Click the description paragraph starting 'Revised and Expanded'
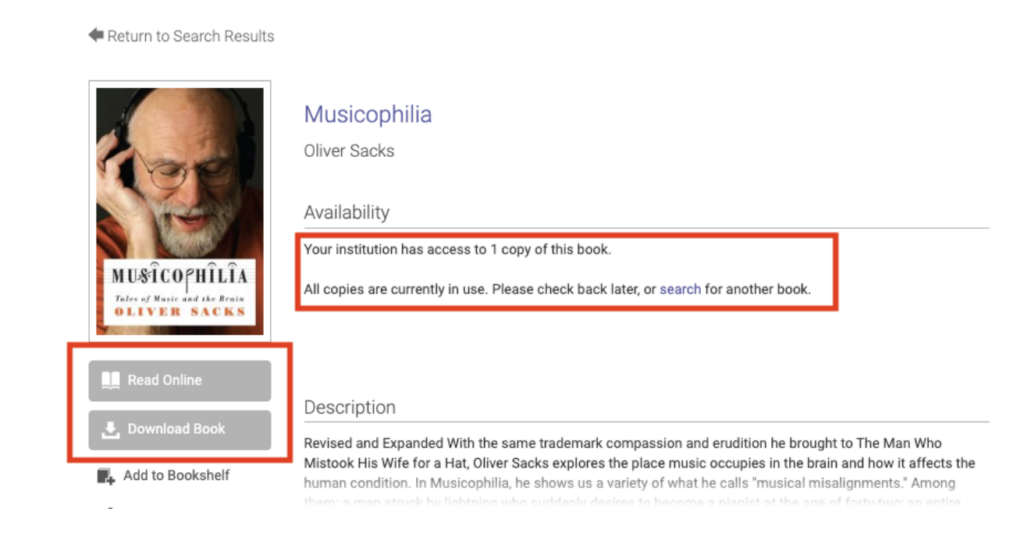This screenshot has height=551, width=1024. tap(640, 463)
